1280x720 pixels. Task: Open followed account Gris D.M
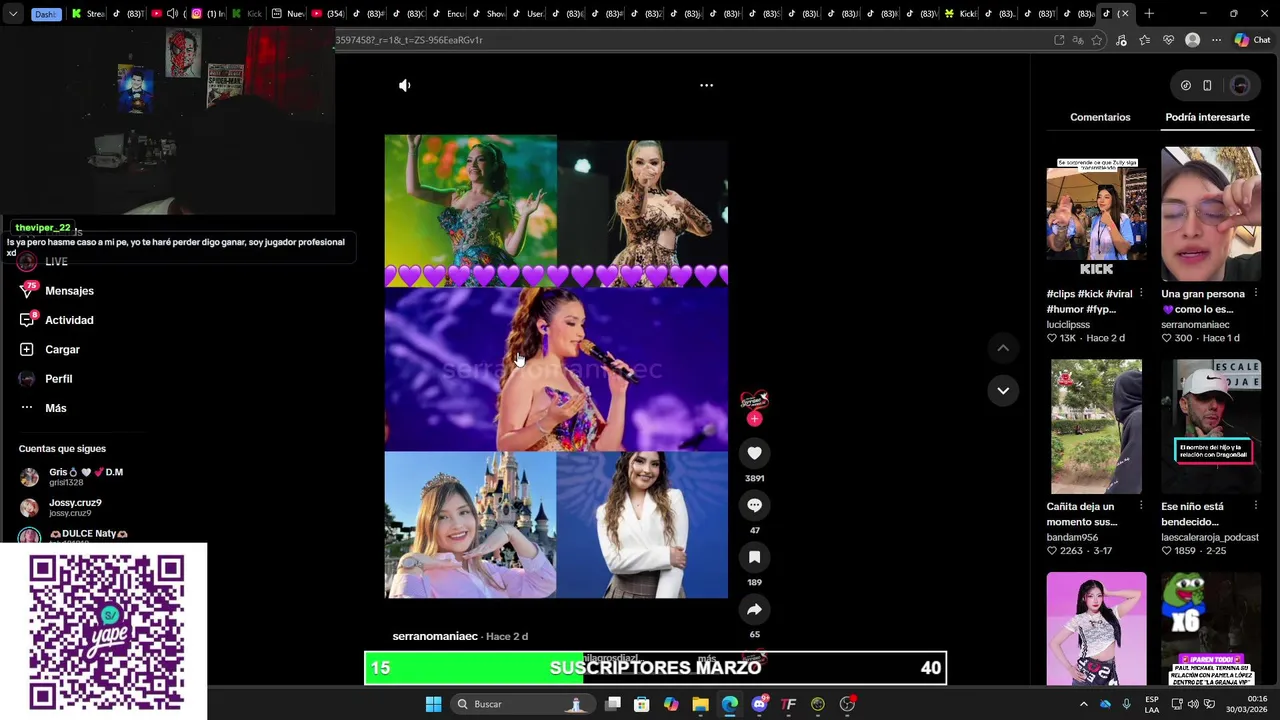tap(86, 477)
